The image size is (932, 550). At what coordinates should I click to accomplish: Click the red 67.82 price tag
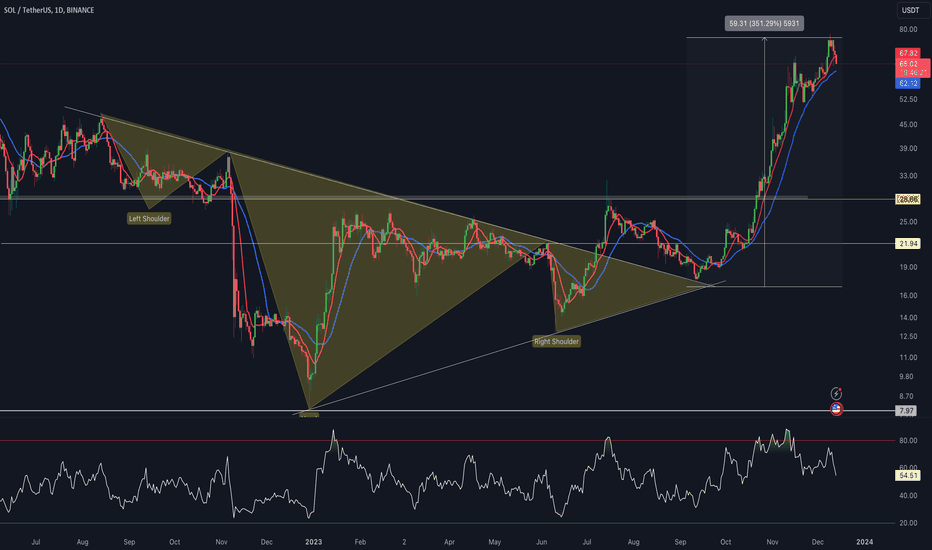(908, 54)
